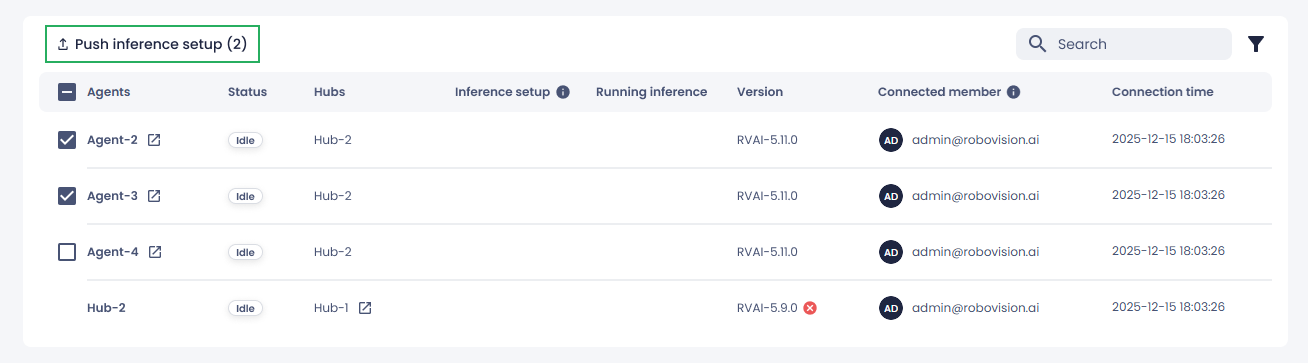Click admin@robovision.ai in Hub-2 row
Viewport: 1308px width, 363px height.
(x=975, y=308)
